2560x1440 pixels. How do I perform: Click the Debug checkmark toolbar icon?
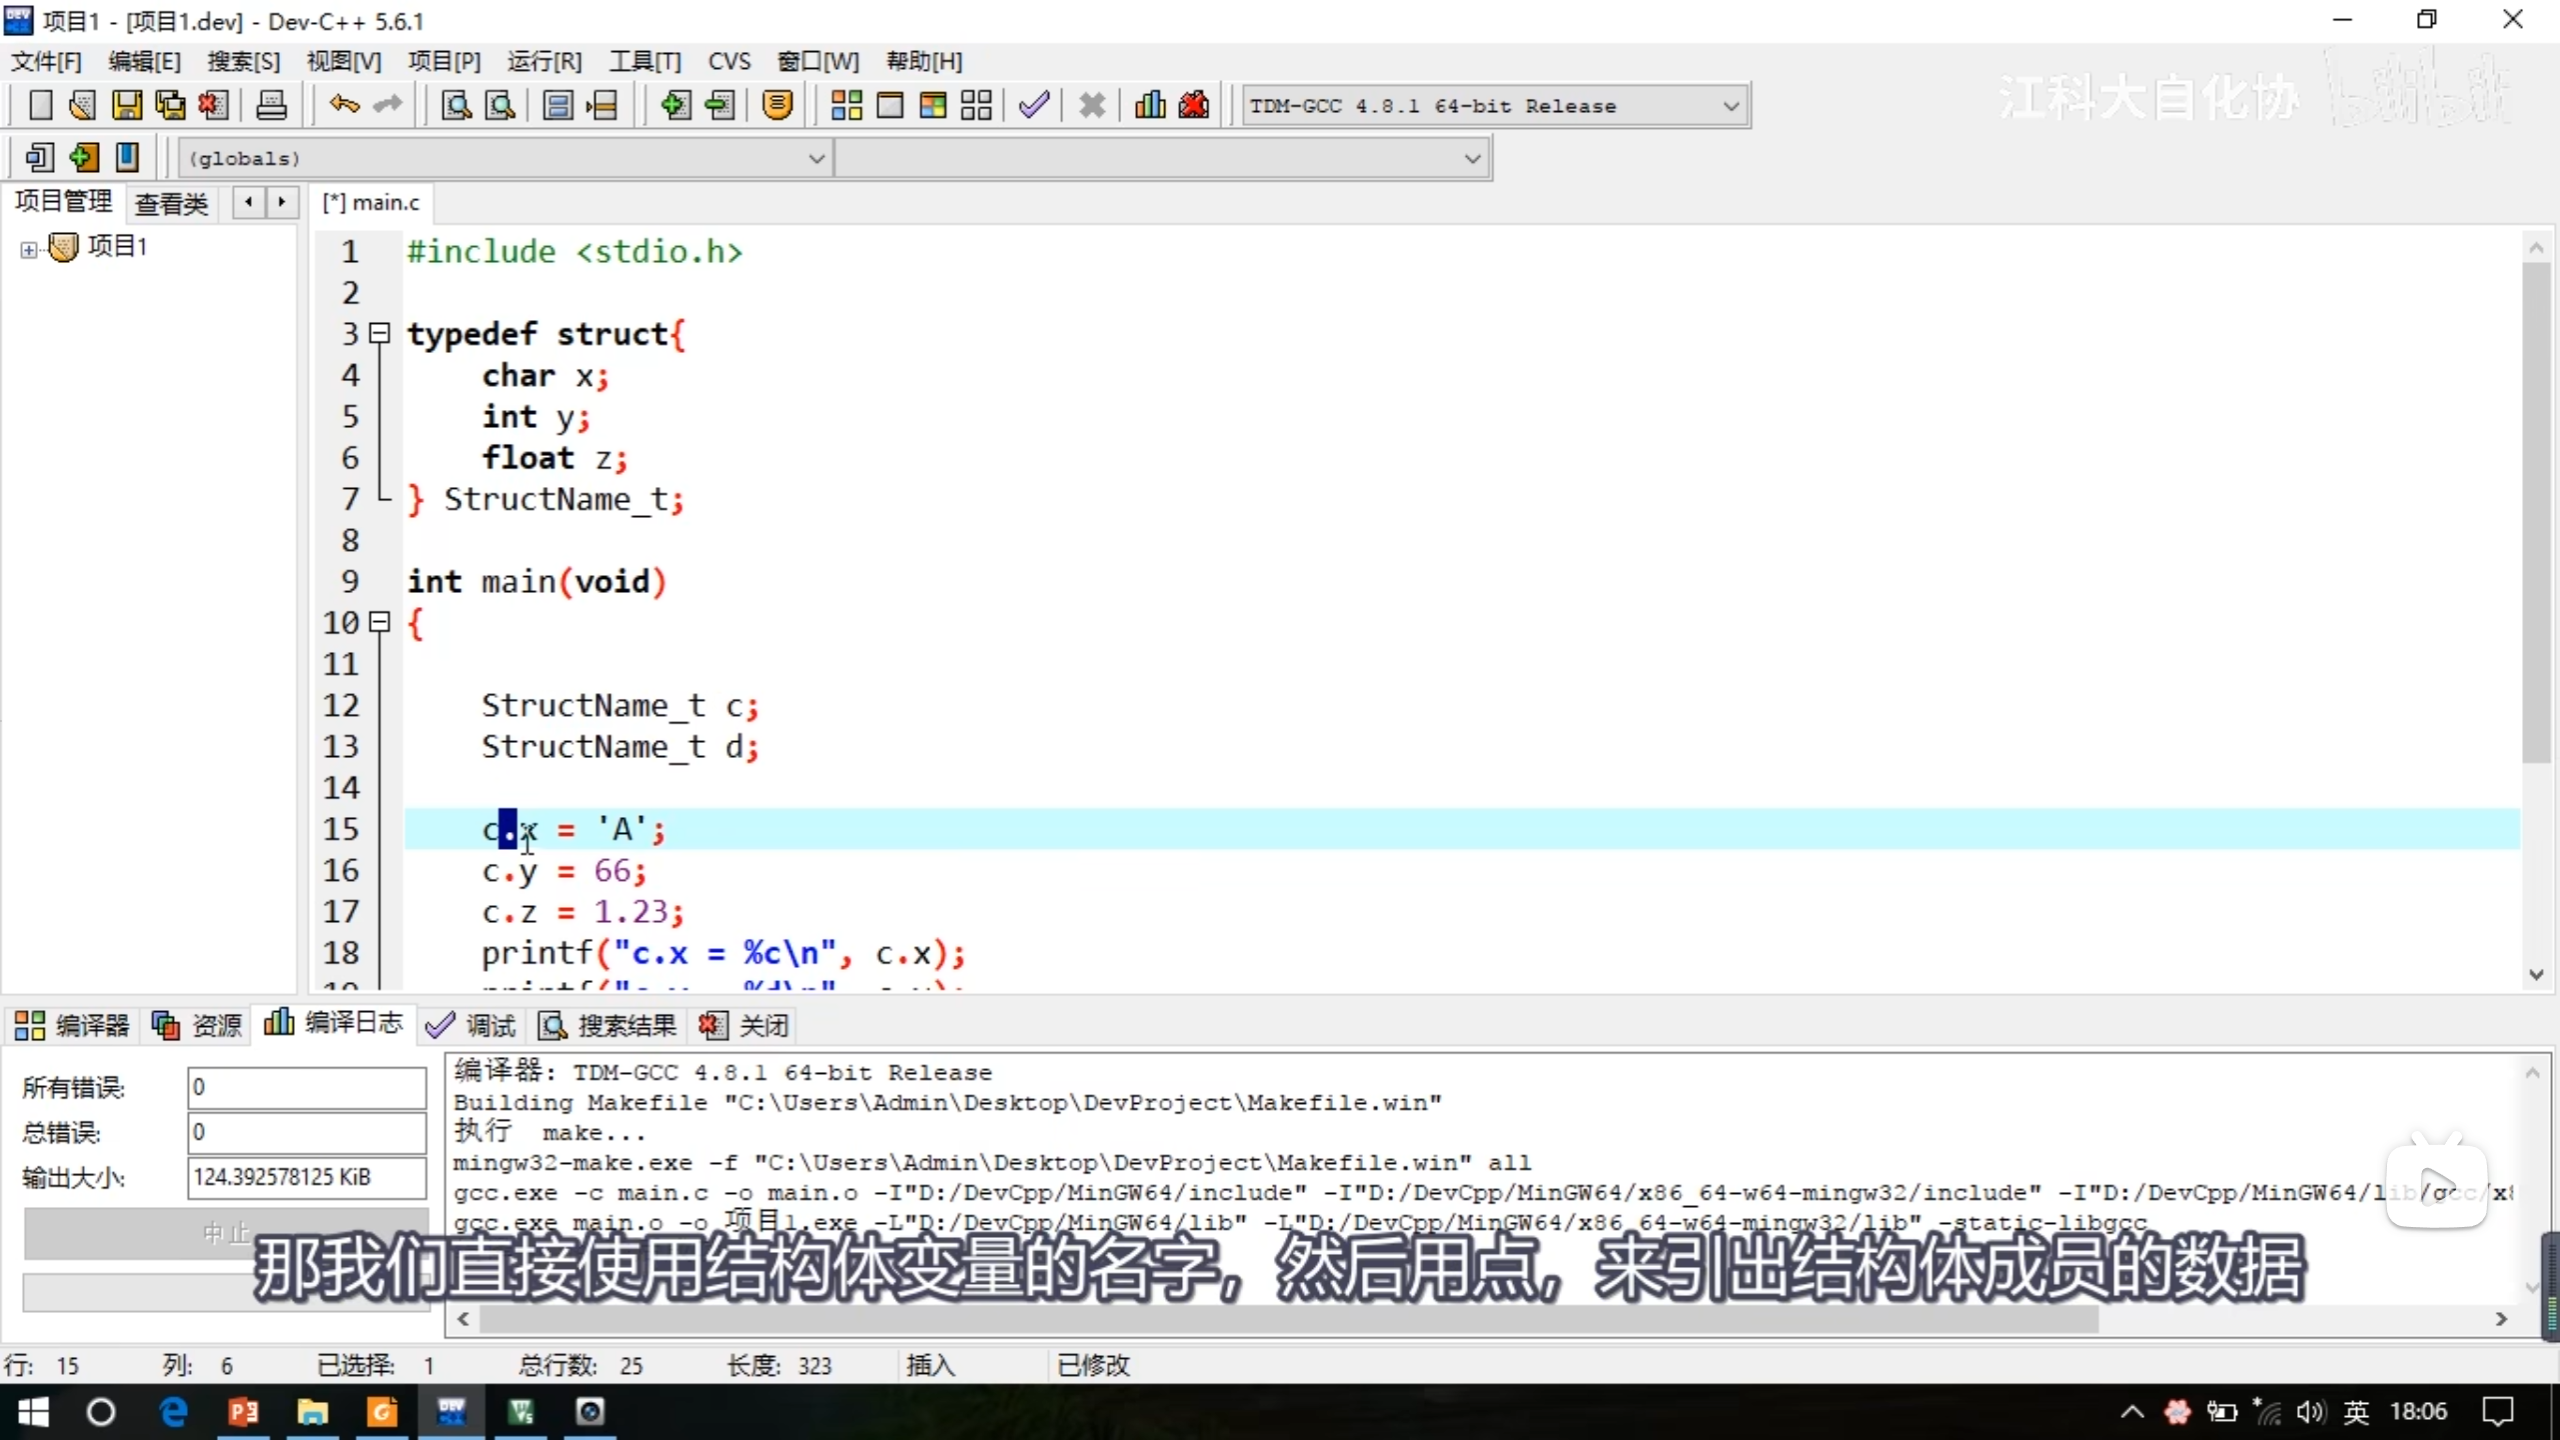point(1034,105)
